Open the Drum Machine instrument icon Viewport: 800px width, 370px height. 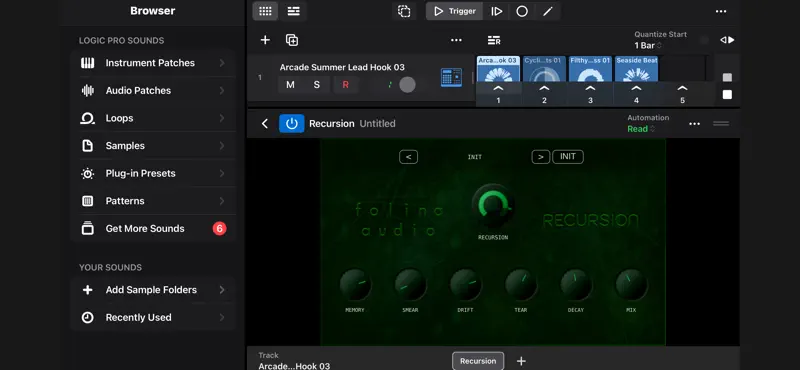[451, 78]
